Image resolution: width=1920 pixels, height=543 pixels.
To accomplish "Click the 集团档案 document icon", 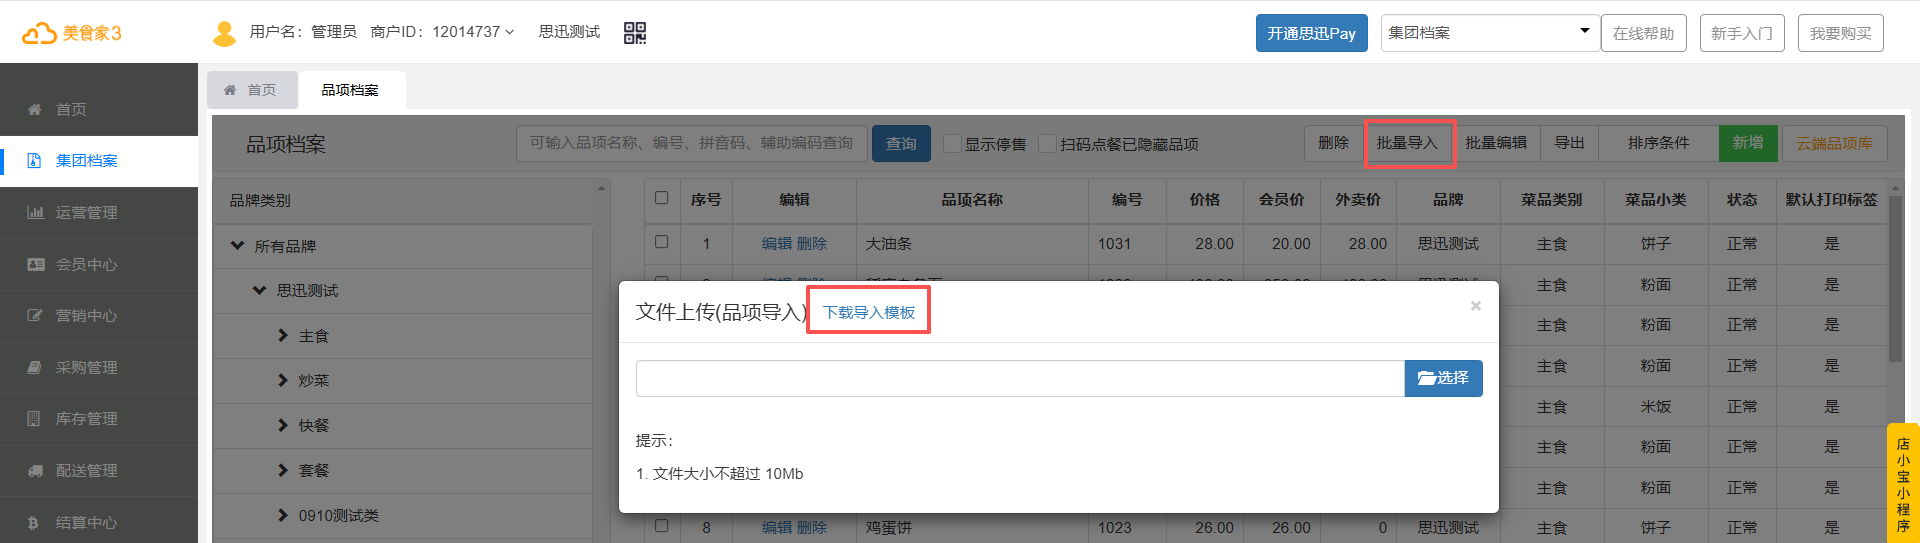I will click(x=35, y=160).
